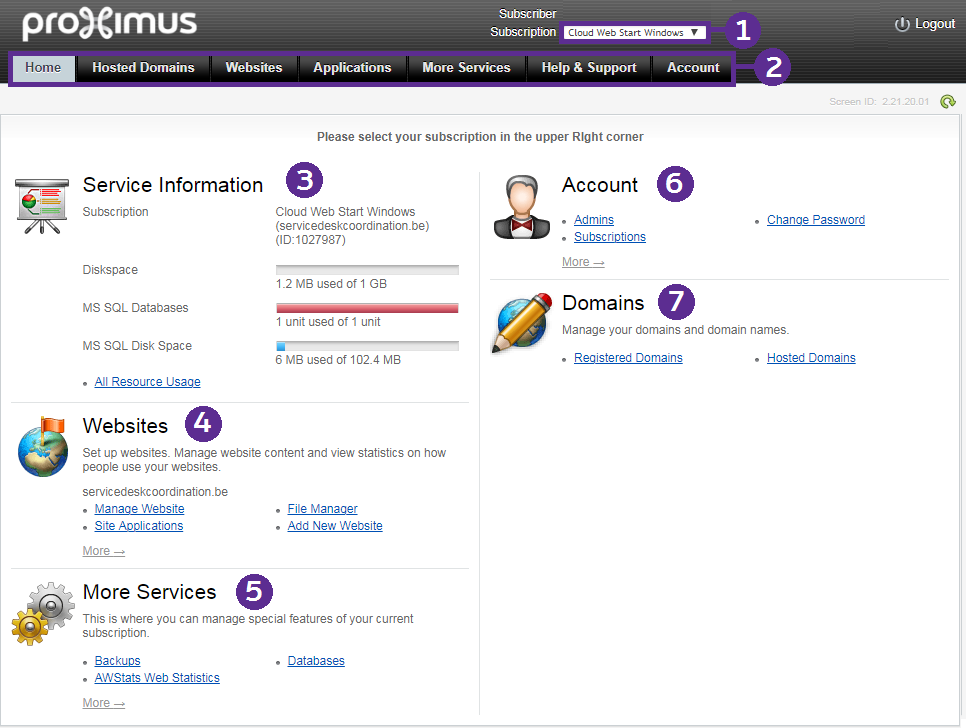Open the Site Applications link
This screenshot has width=966, height=728.
click(139, 526)
